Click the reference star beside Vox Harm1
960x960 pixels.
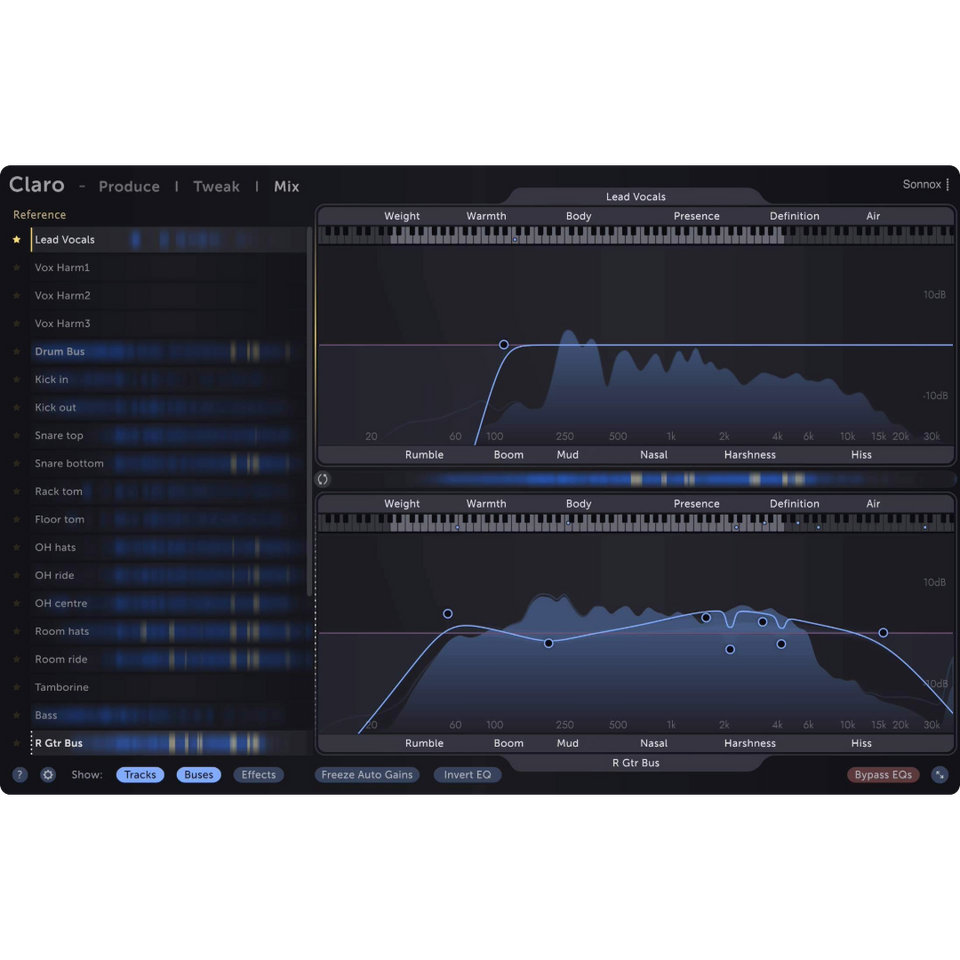click(16, 268)
